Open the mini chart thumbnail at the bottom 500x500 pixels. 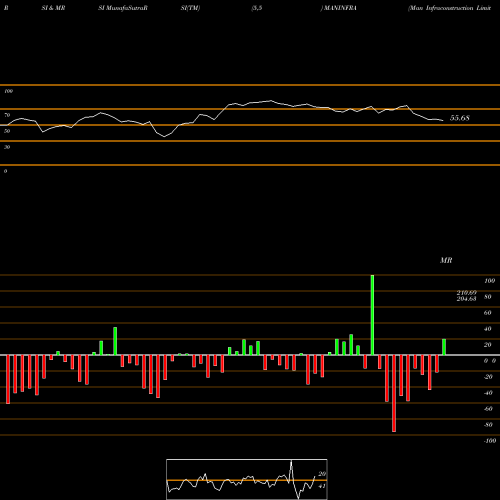coord(247,479)
